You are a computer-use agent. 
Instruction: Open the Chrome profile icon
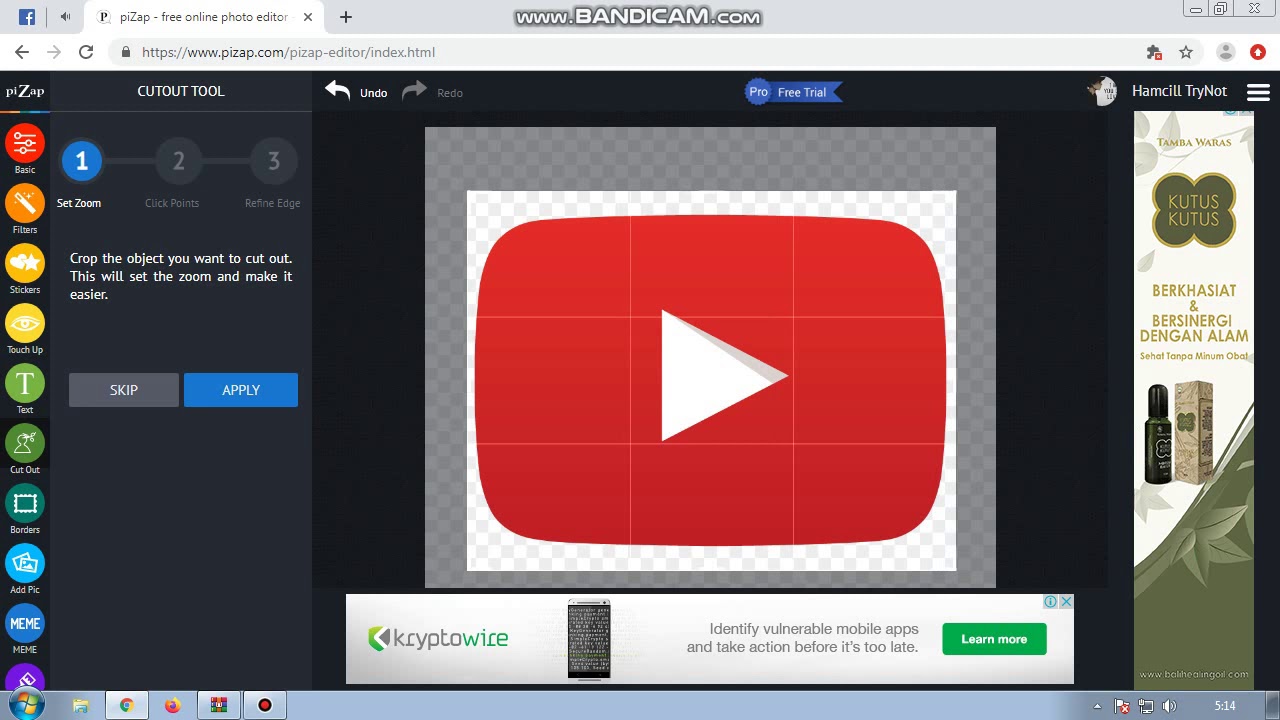coord(1226,52)
